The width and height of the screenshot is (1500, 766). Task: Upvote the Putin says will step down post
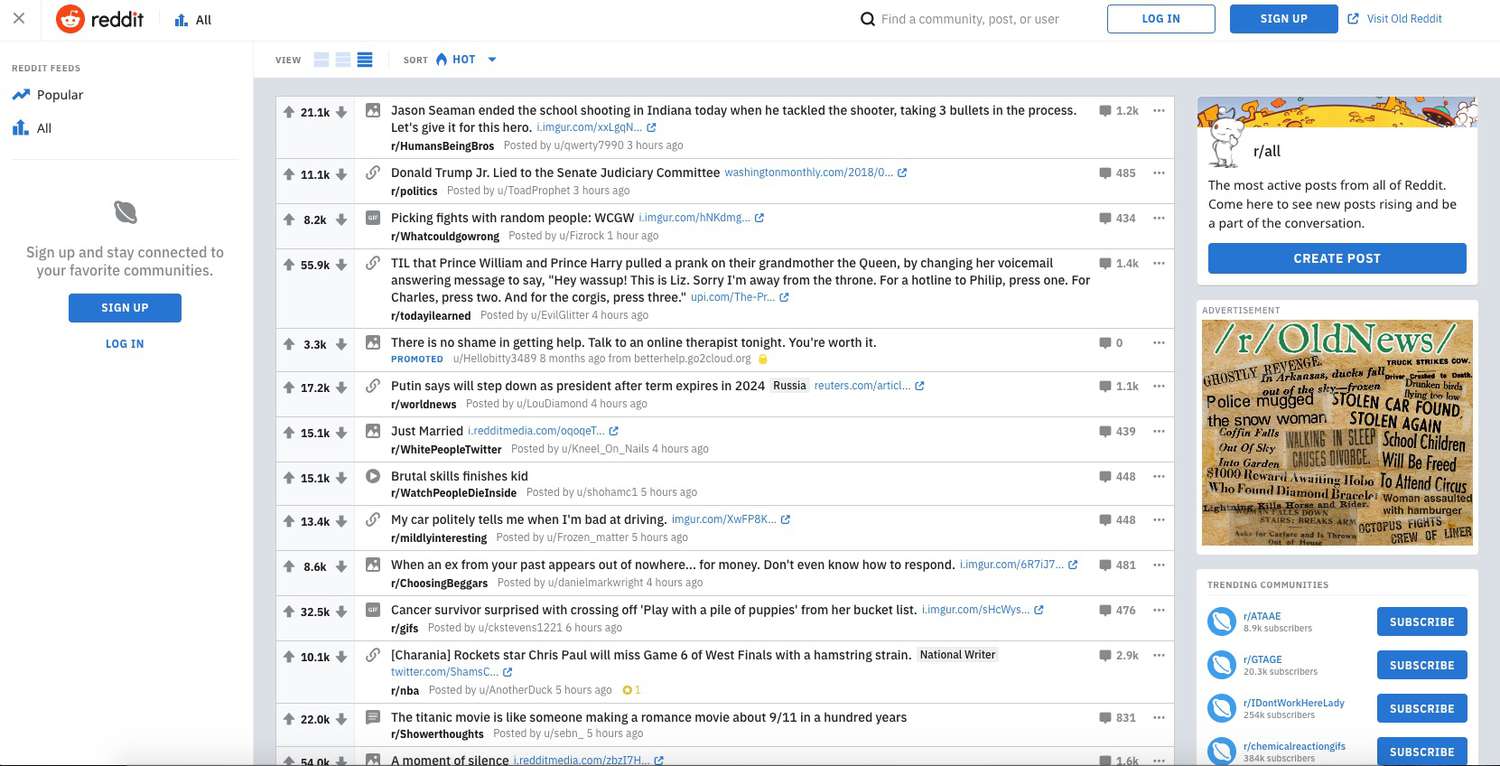coord(289,388)
